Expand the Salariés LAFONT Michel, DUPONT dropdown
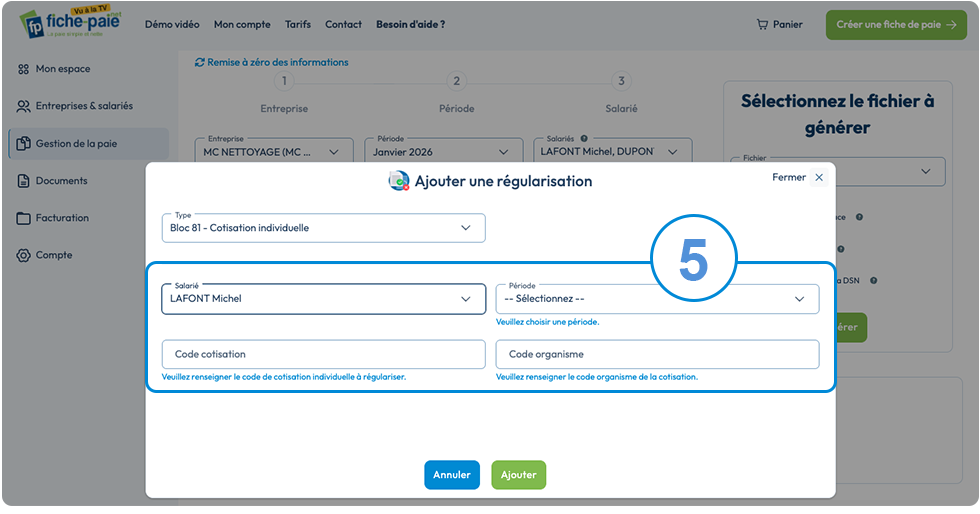Viewport: 980px width, 514px height. [612, 152]
